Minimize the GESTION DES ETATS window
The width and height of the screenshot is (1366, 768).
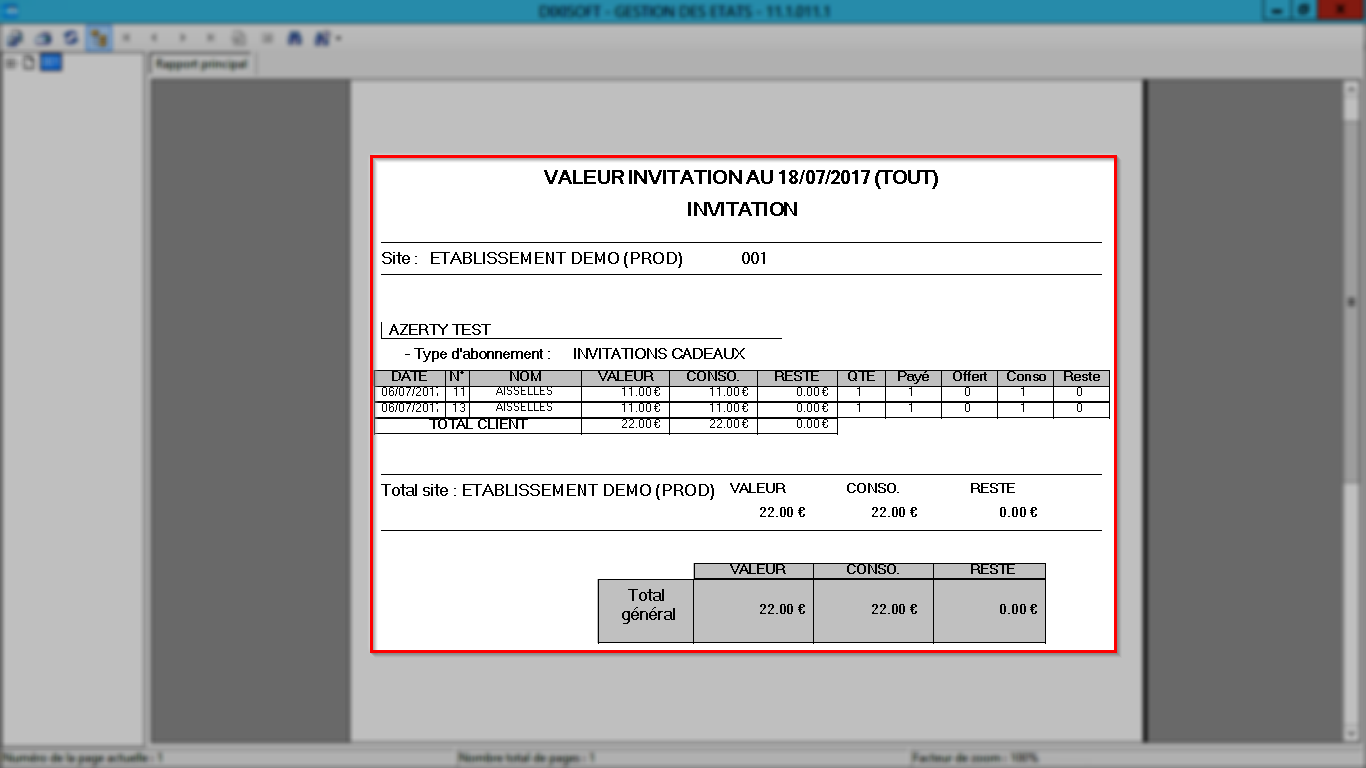pos(1278,10)
